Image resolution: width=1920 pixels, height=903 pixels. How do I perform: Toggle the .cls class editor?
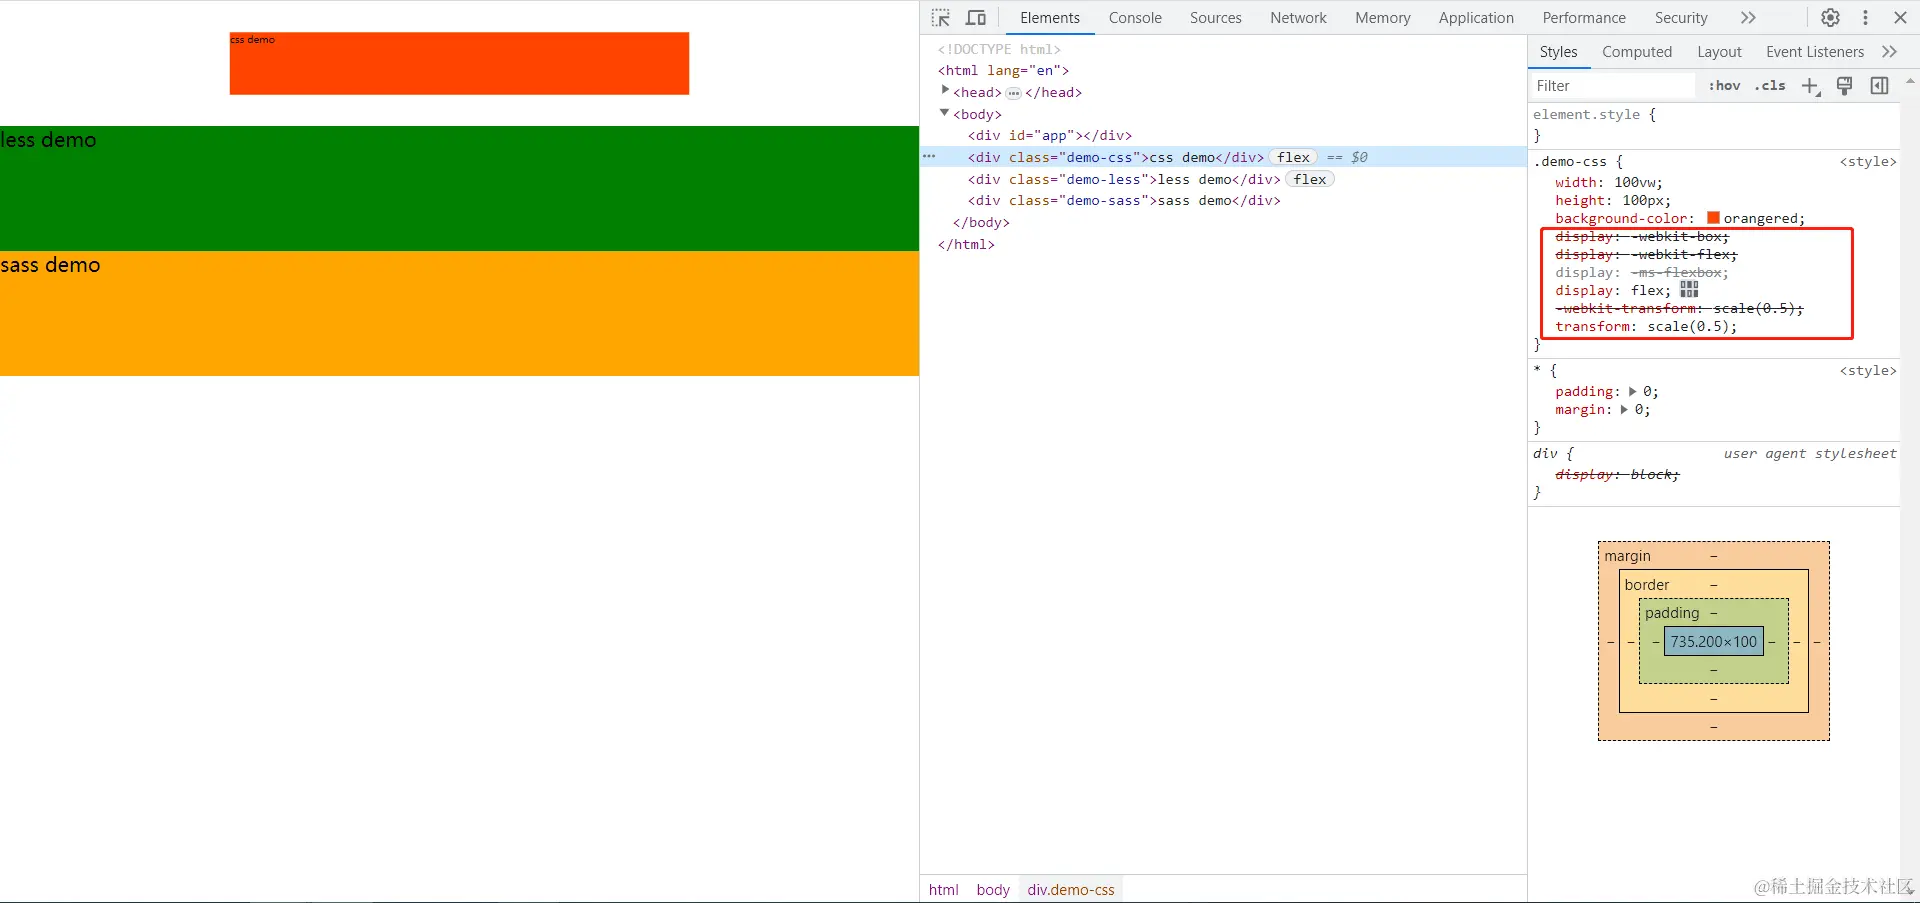(1770, 86)
